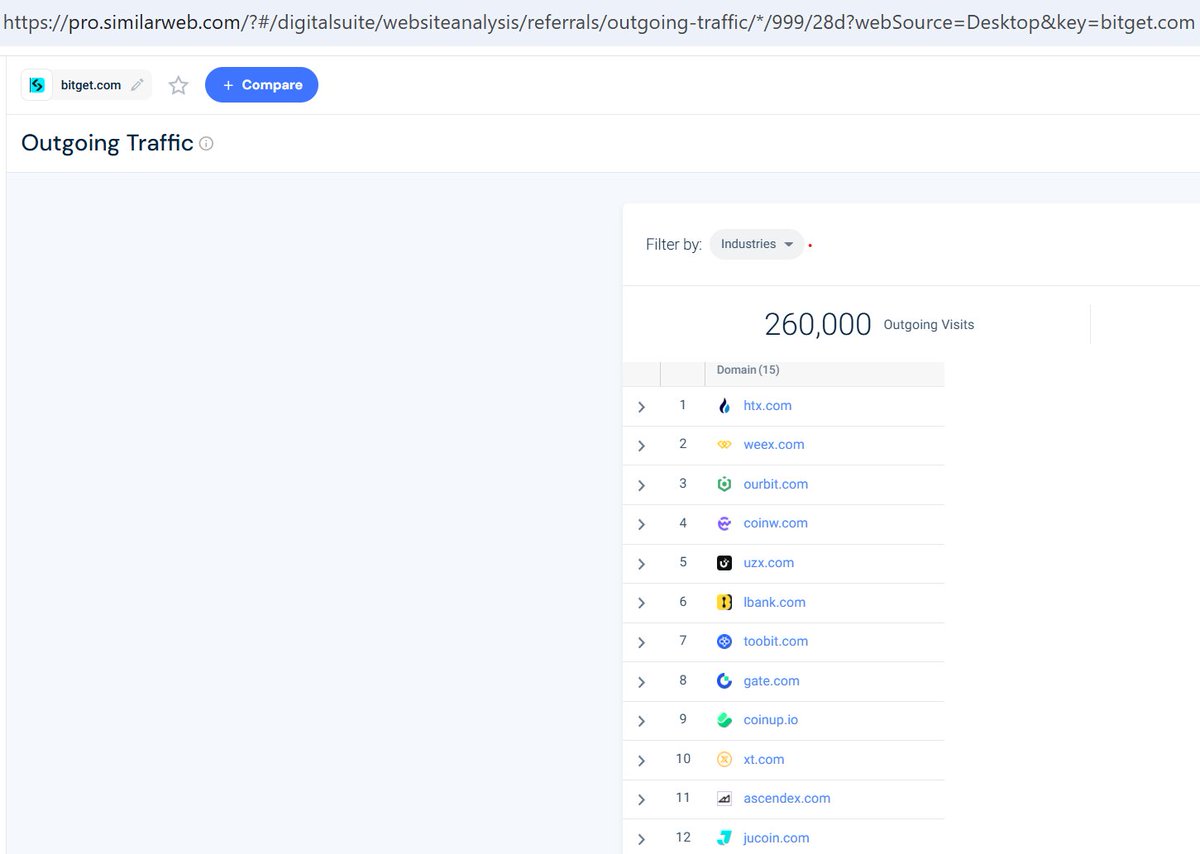Expand the toobit.com row

(x=641, y=642)
